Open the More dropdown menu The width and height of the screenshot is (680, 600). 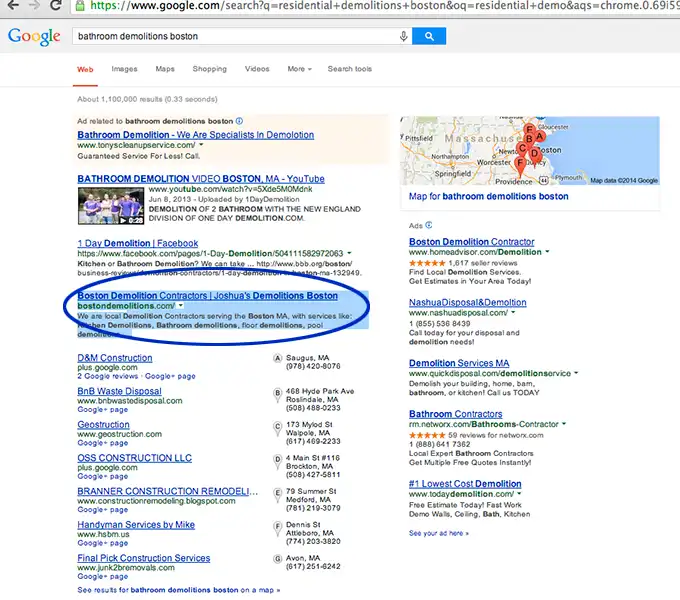tap(299, 69)
